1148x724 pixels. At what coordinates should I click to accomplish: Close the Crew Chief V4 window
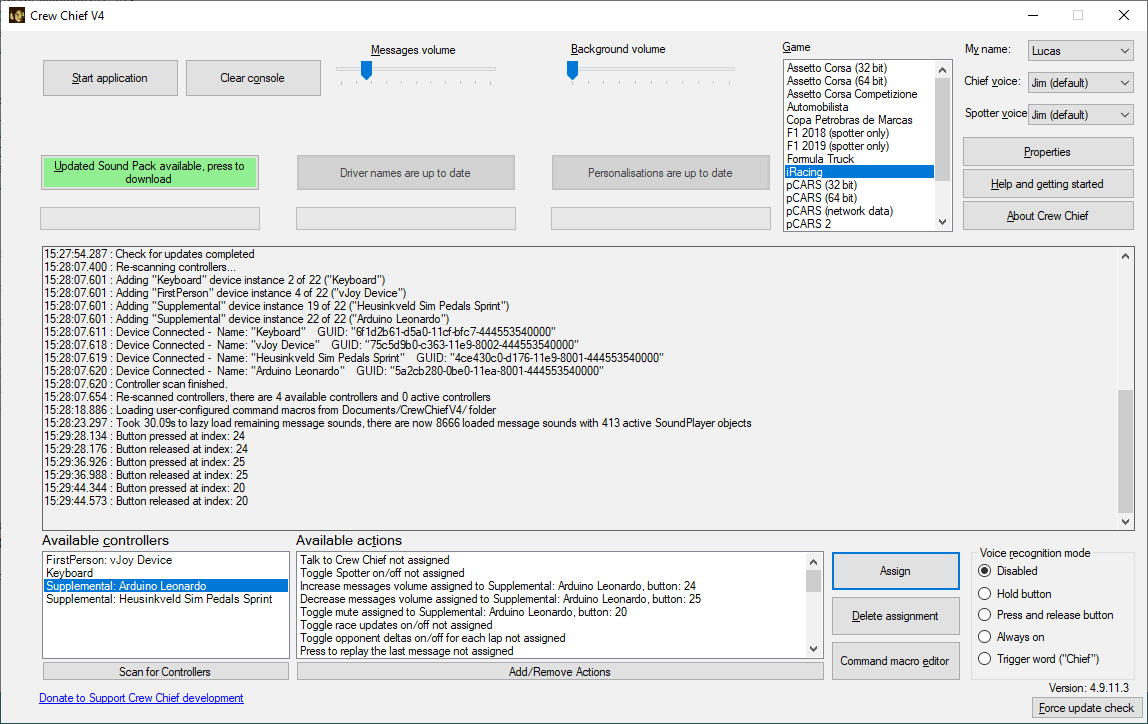click(1124, 15)
